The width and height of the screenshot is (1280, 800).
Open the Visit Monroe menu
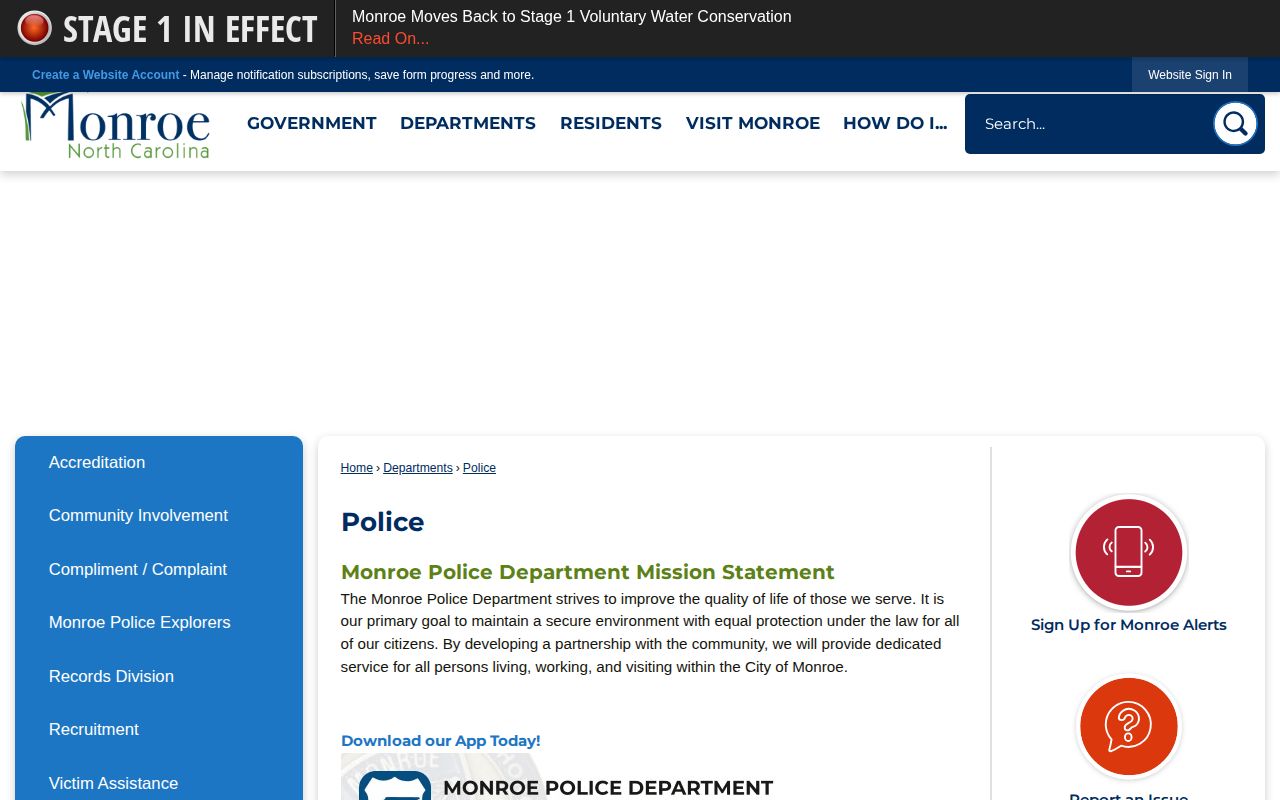pyautogui.click(x=753, y=123)
